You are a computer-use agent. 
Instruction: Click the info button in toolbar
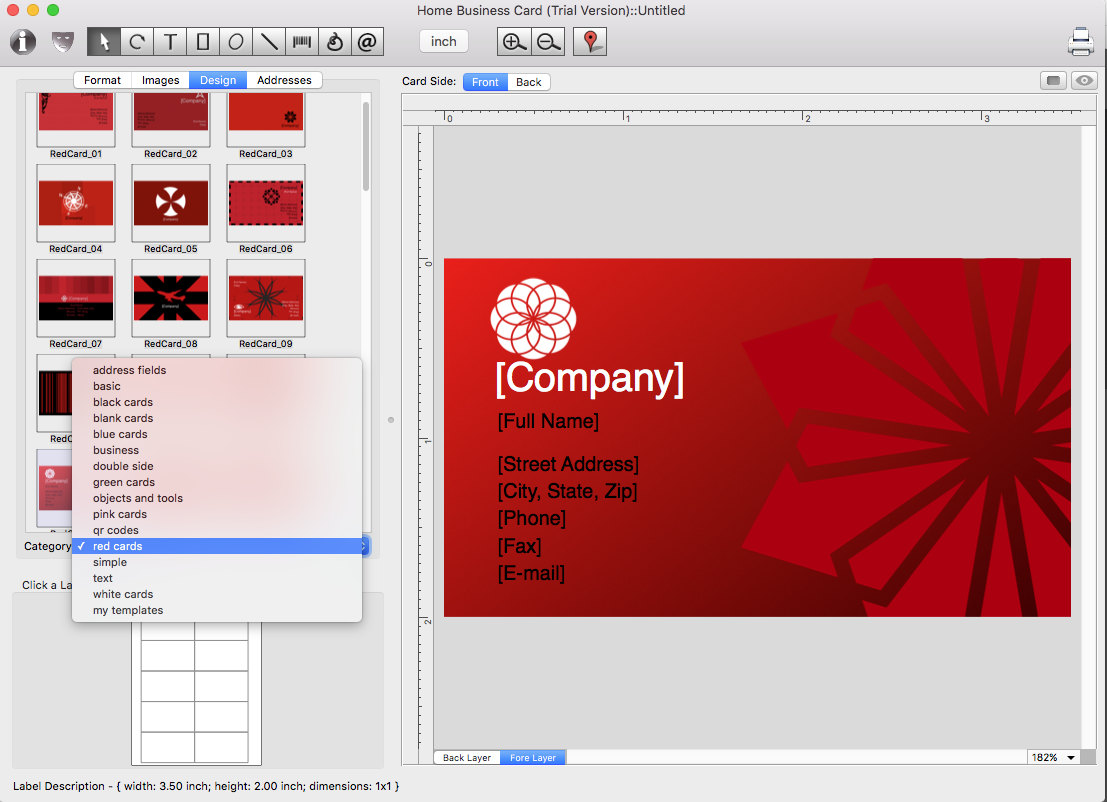(x=23, y=42)
